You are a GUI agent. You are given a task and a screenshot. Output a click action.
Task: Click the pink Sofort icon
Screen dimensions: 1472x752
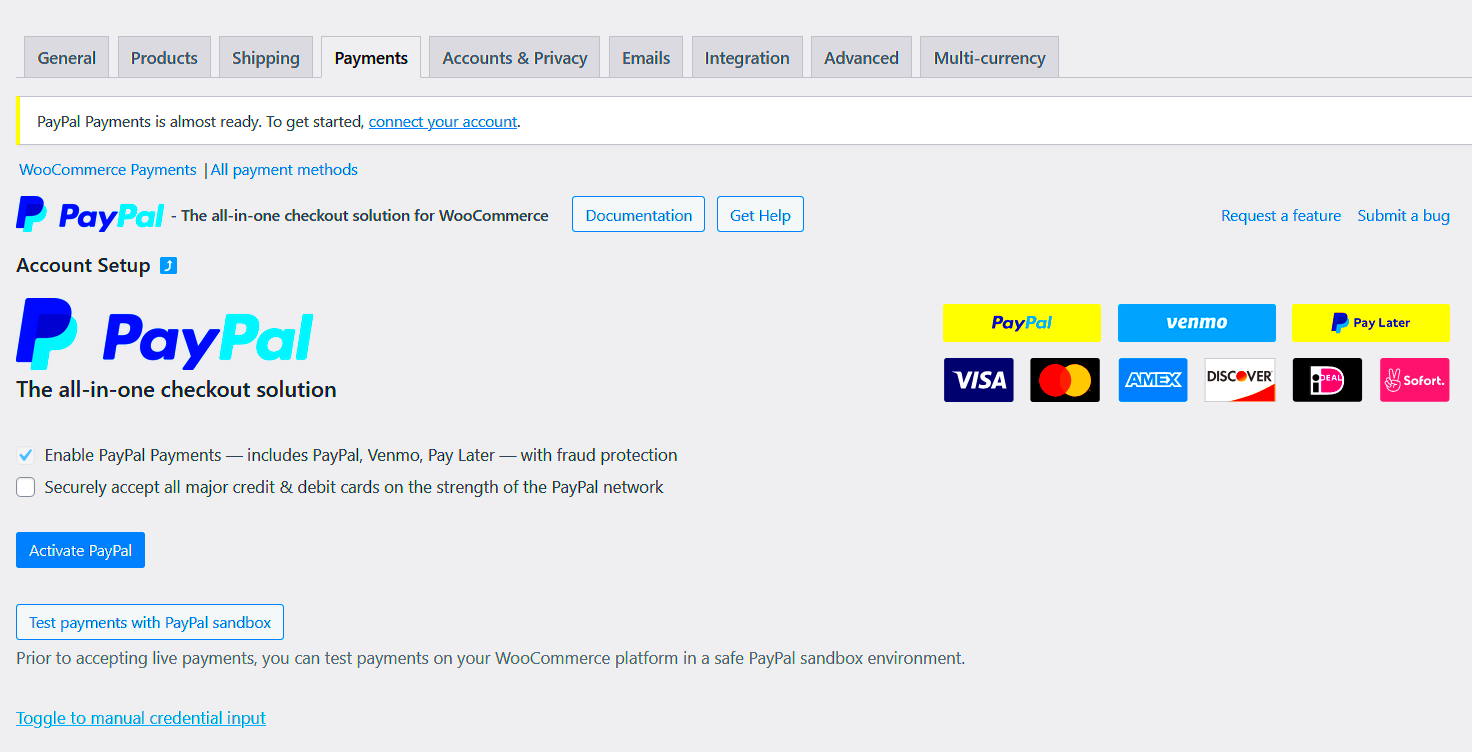tap(1415, 380)
